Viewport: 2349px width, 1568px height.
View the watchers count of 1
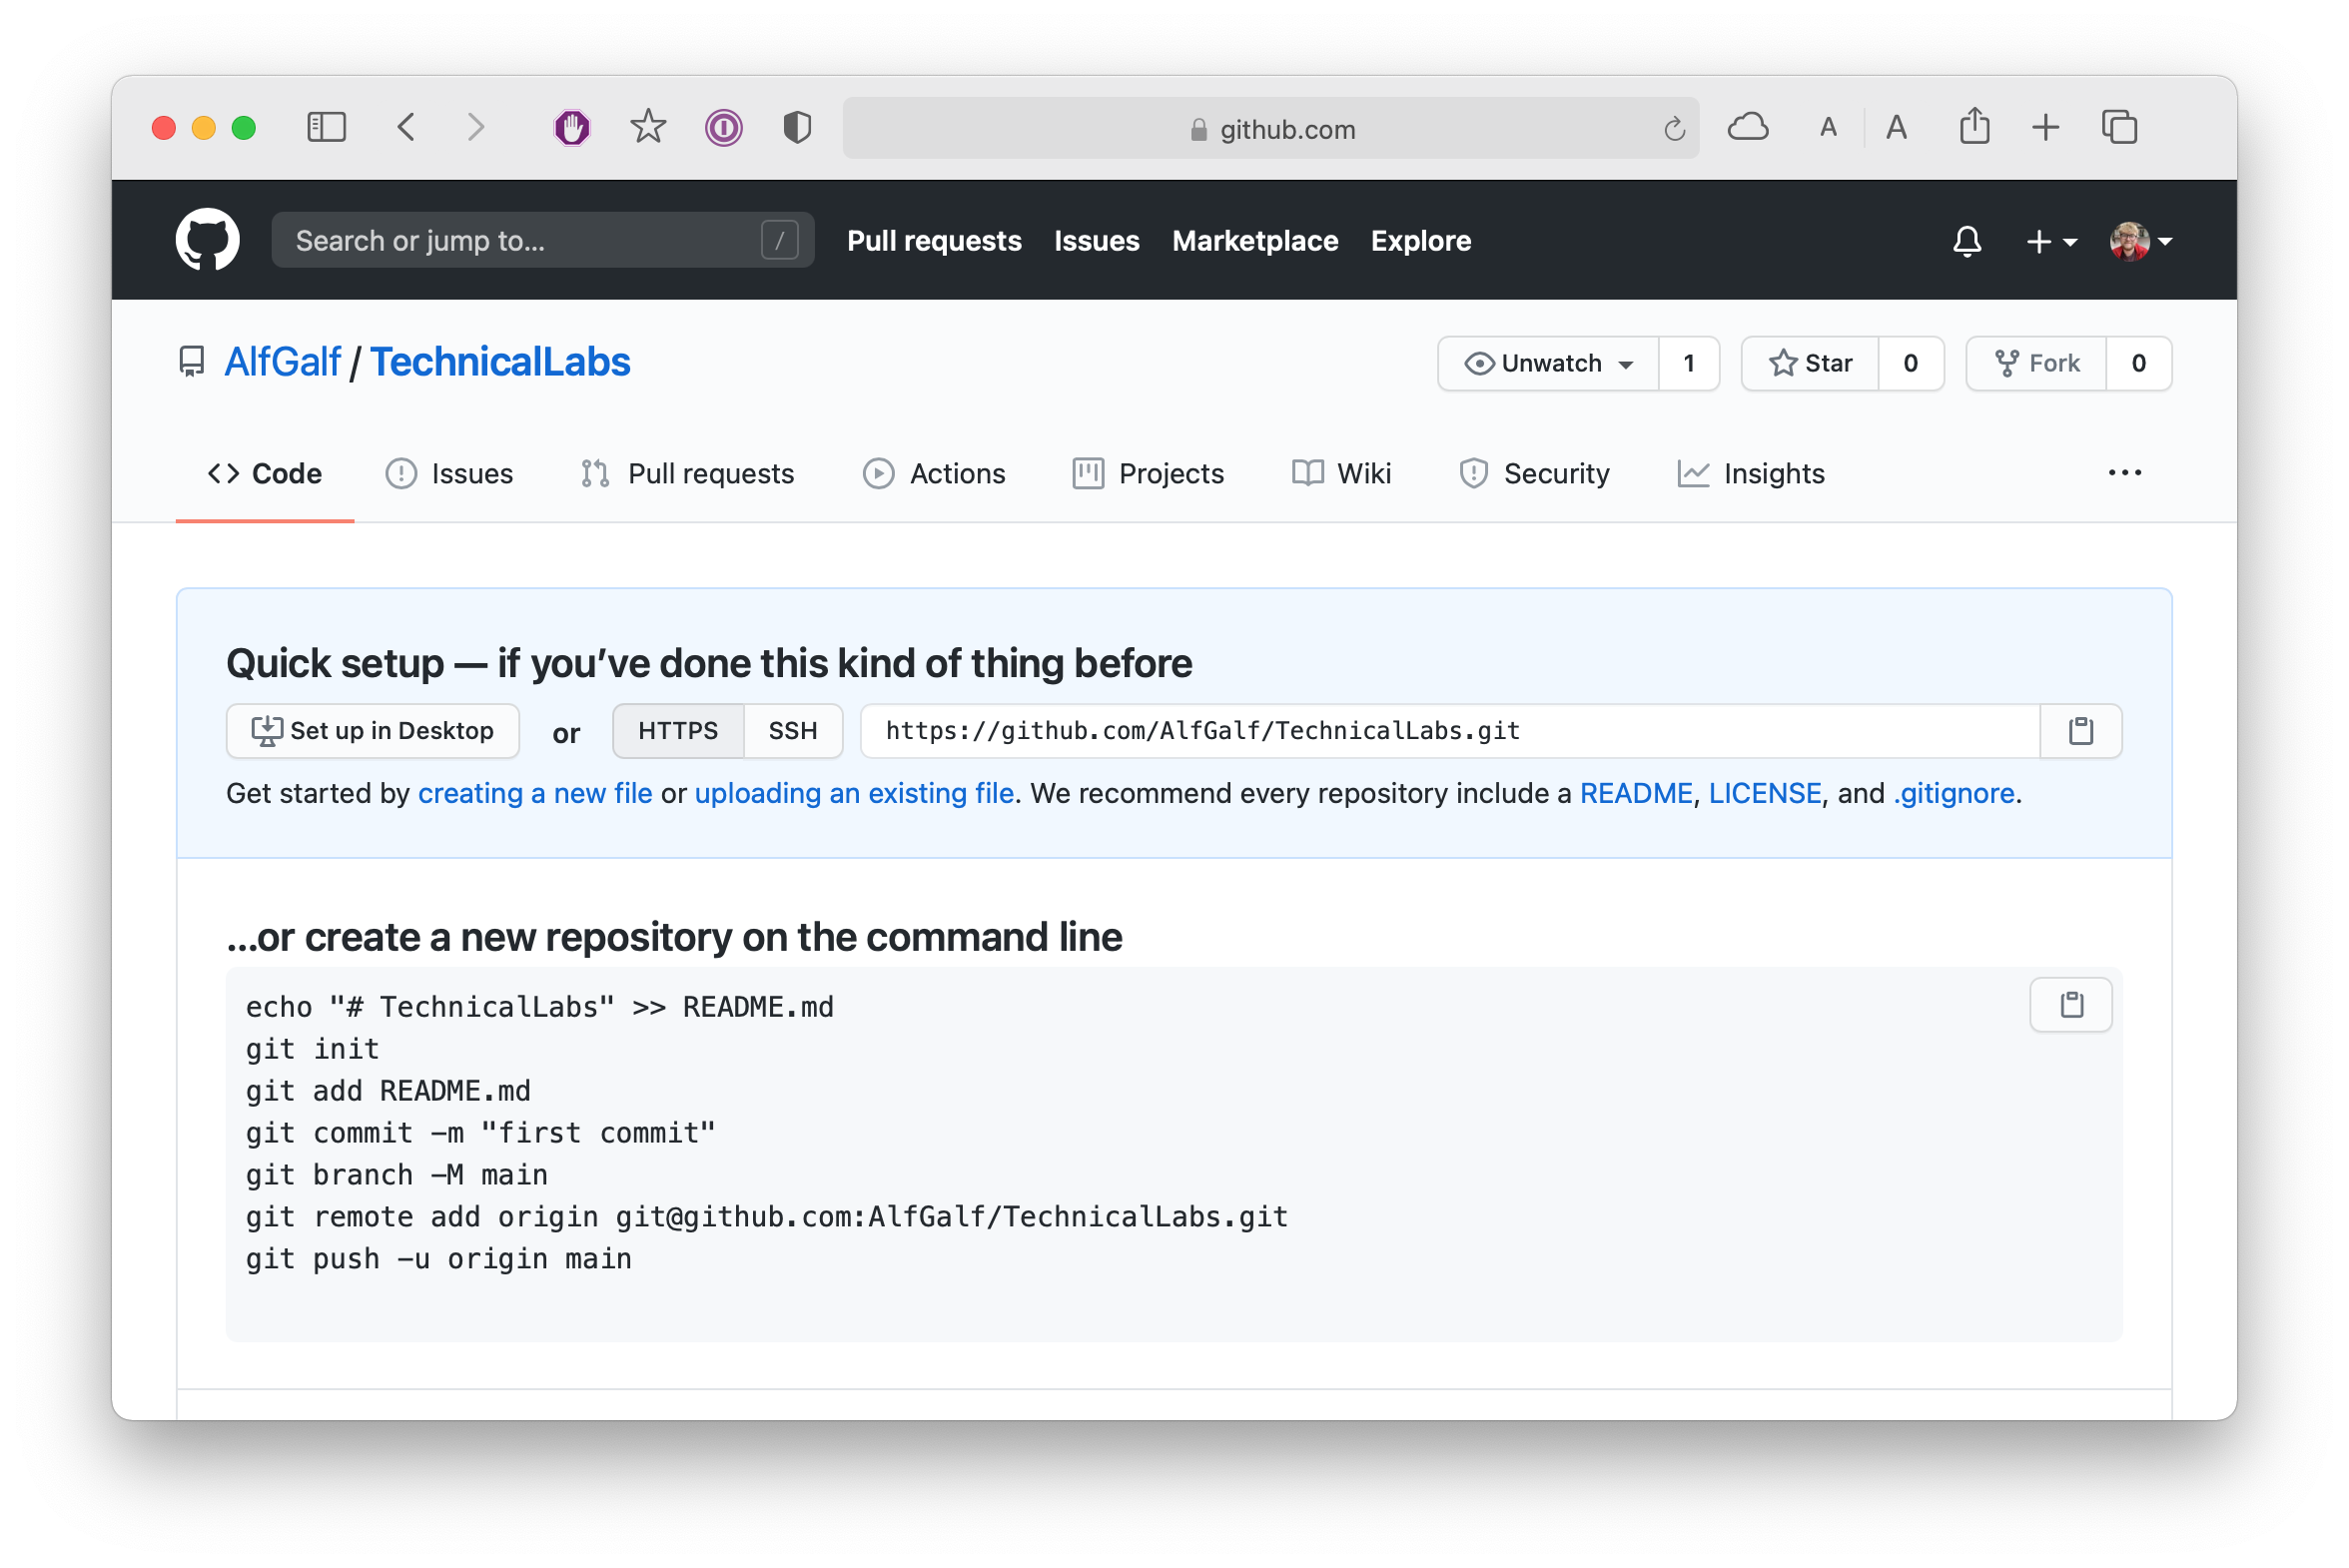pos(1689,363)
